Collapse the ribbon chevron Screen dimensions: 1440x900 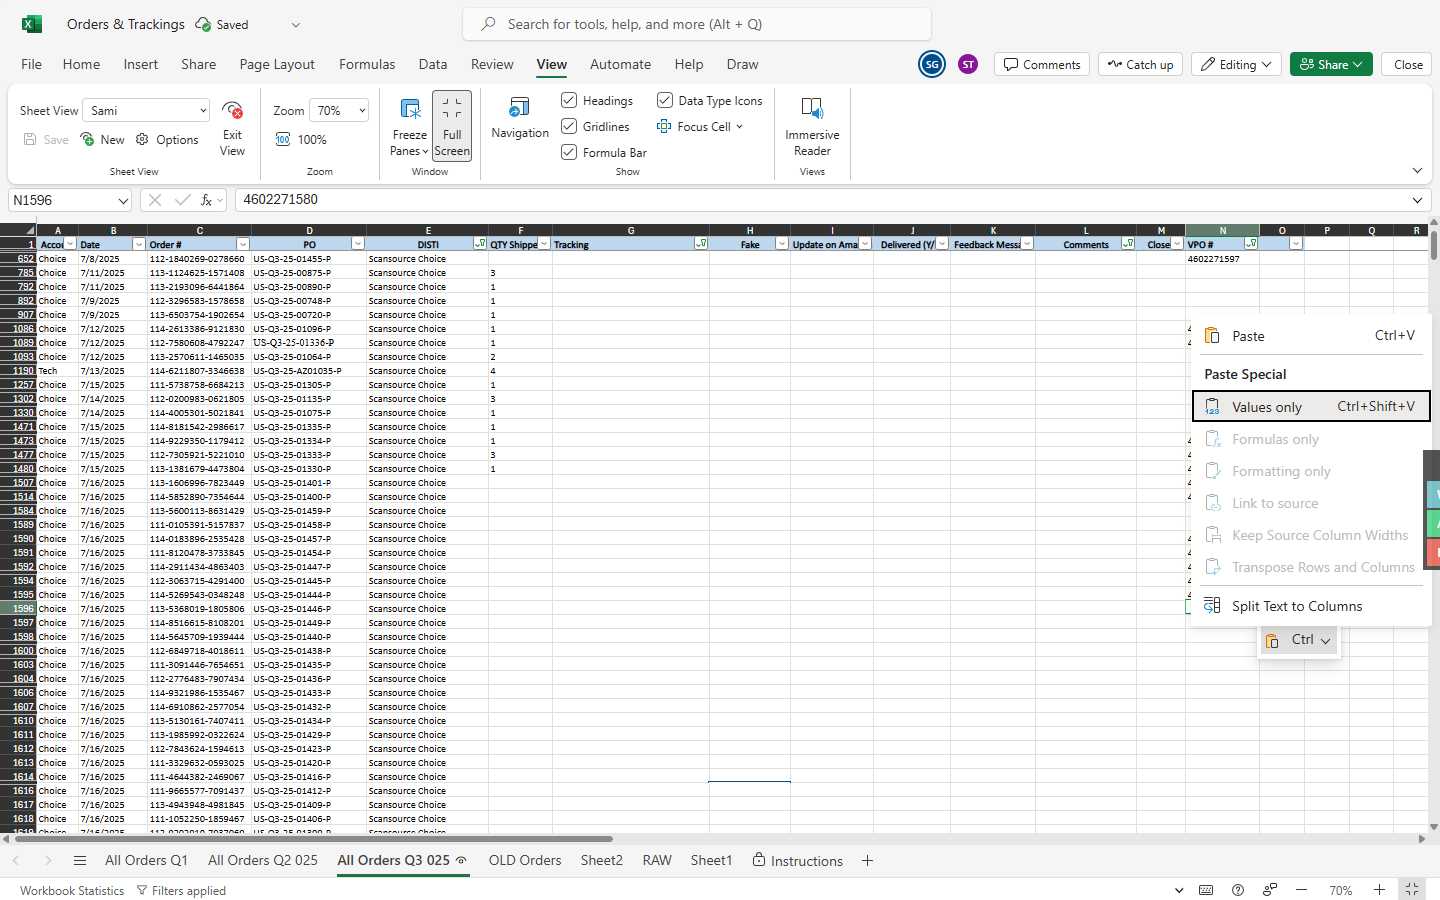pos(1417,171)
